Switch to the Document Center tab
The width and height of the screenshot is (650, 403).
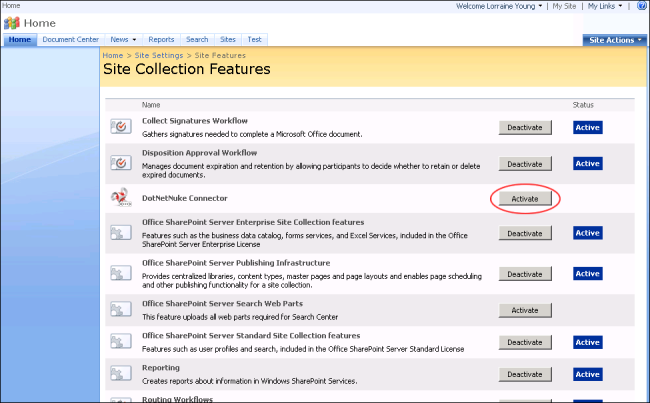click(x=71, y=39)
